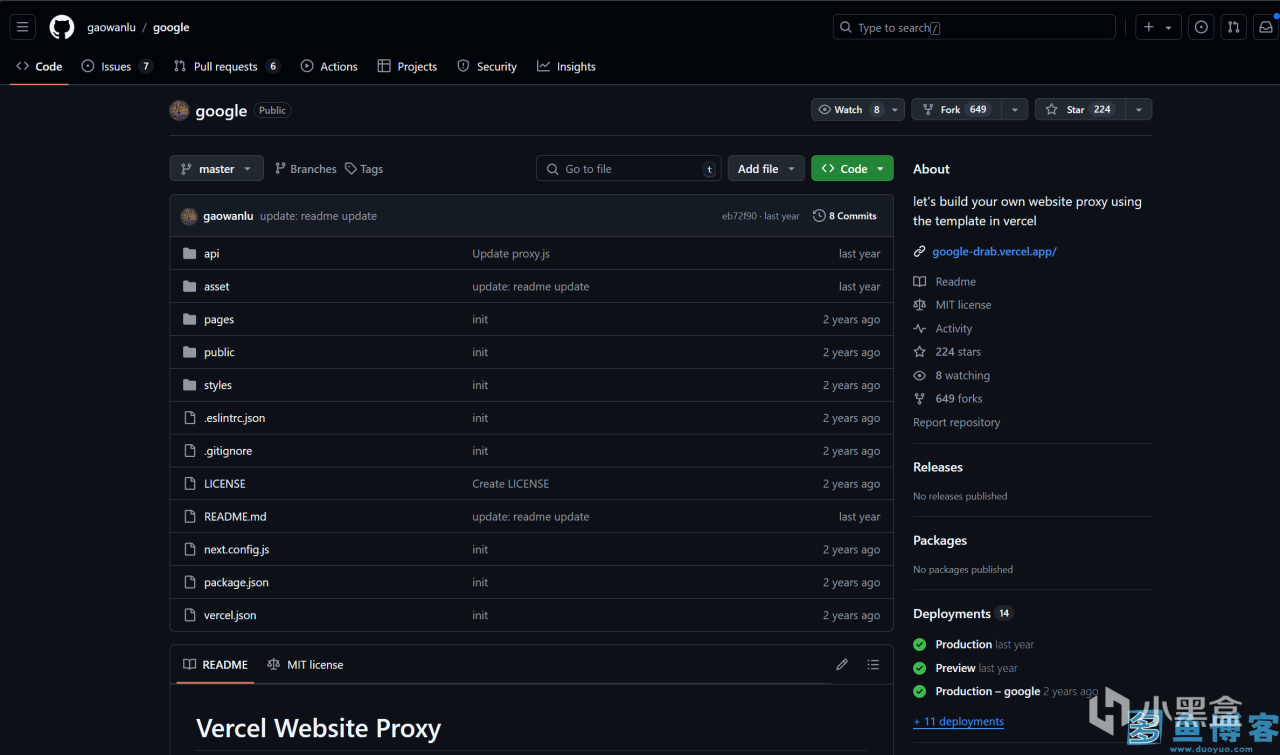View the 8 Commits history
1280x755 pixels.
coord(845,216)
